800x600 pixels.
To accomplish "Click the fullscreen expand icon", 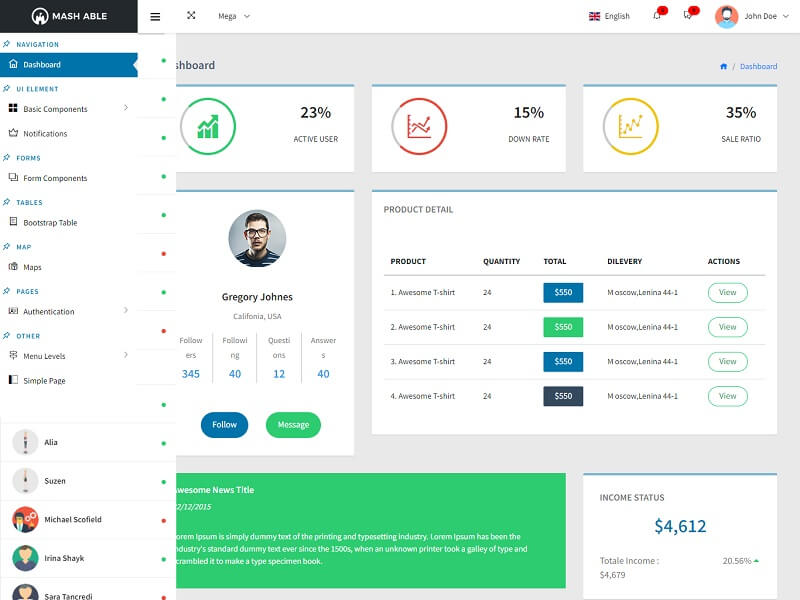I will [191, 16].
